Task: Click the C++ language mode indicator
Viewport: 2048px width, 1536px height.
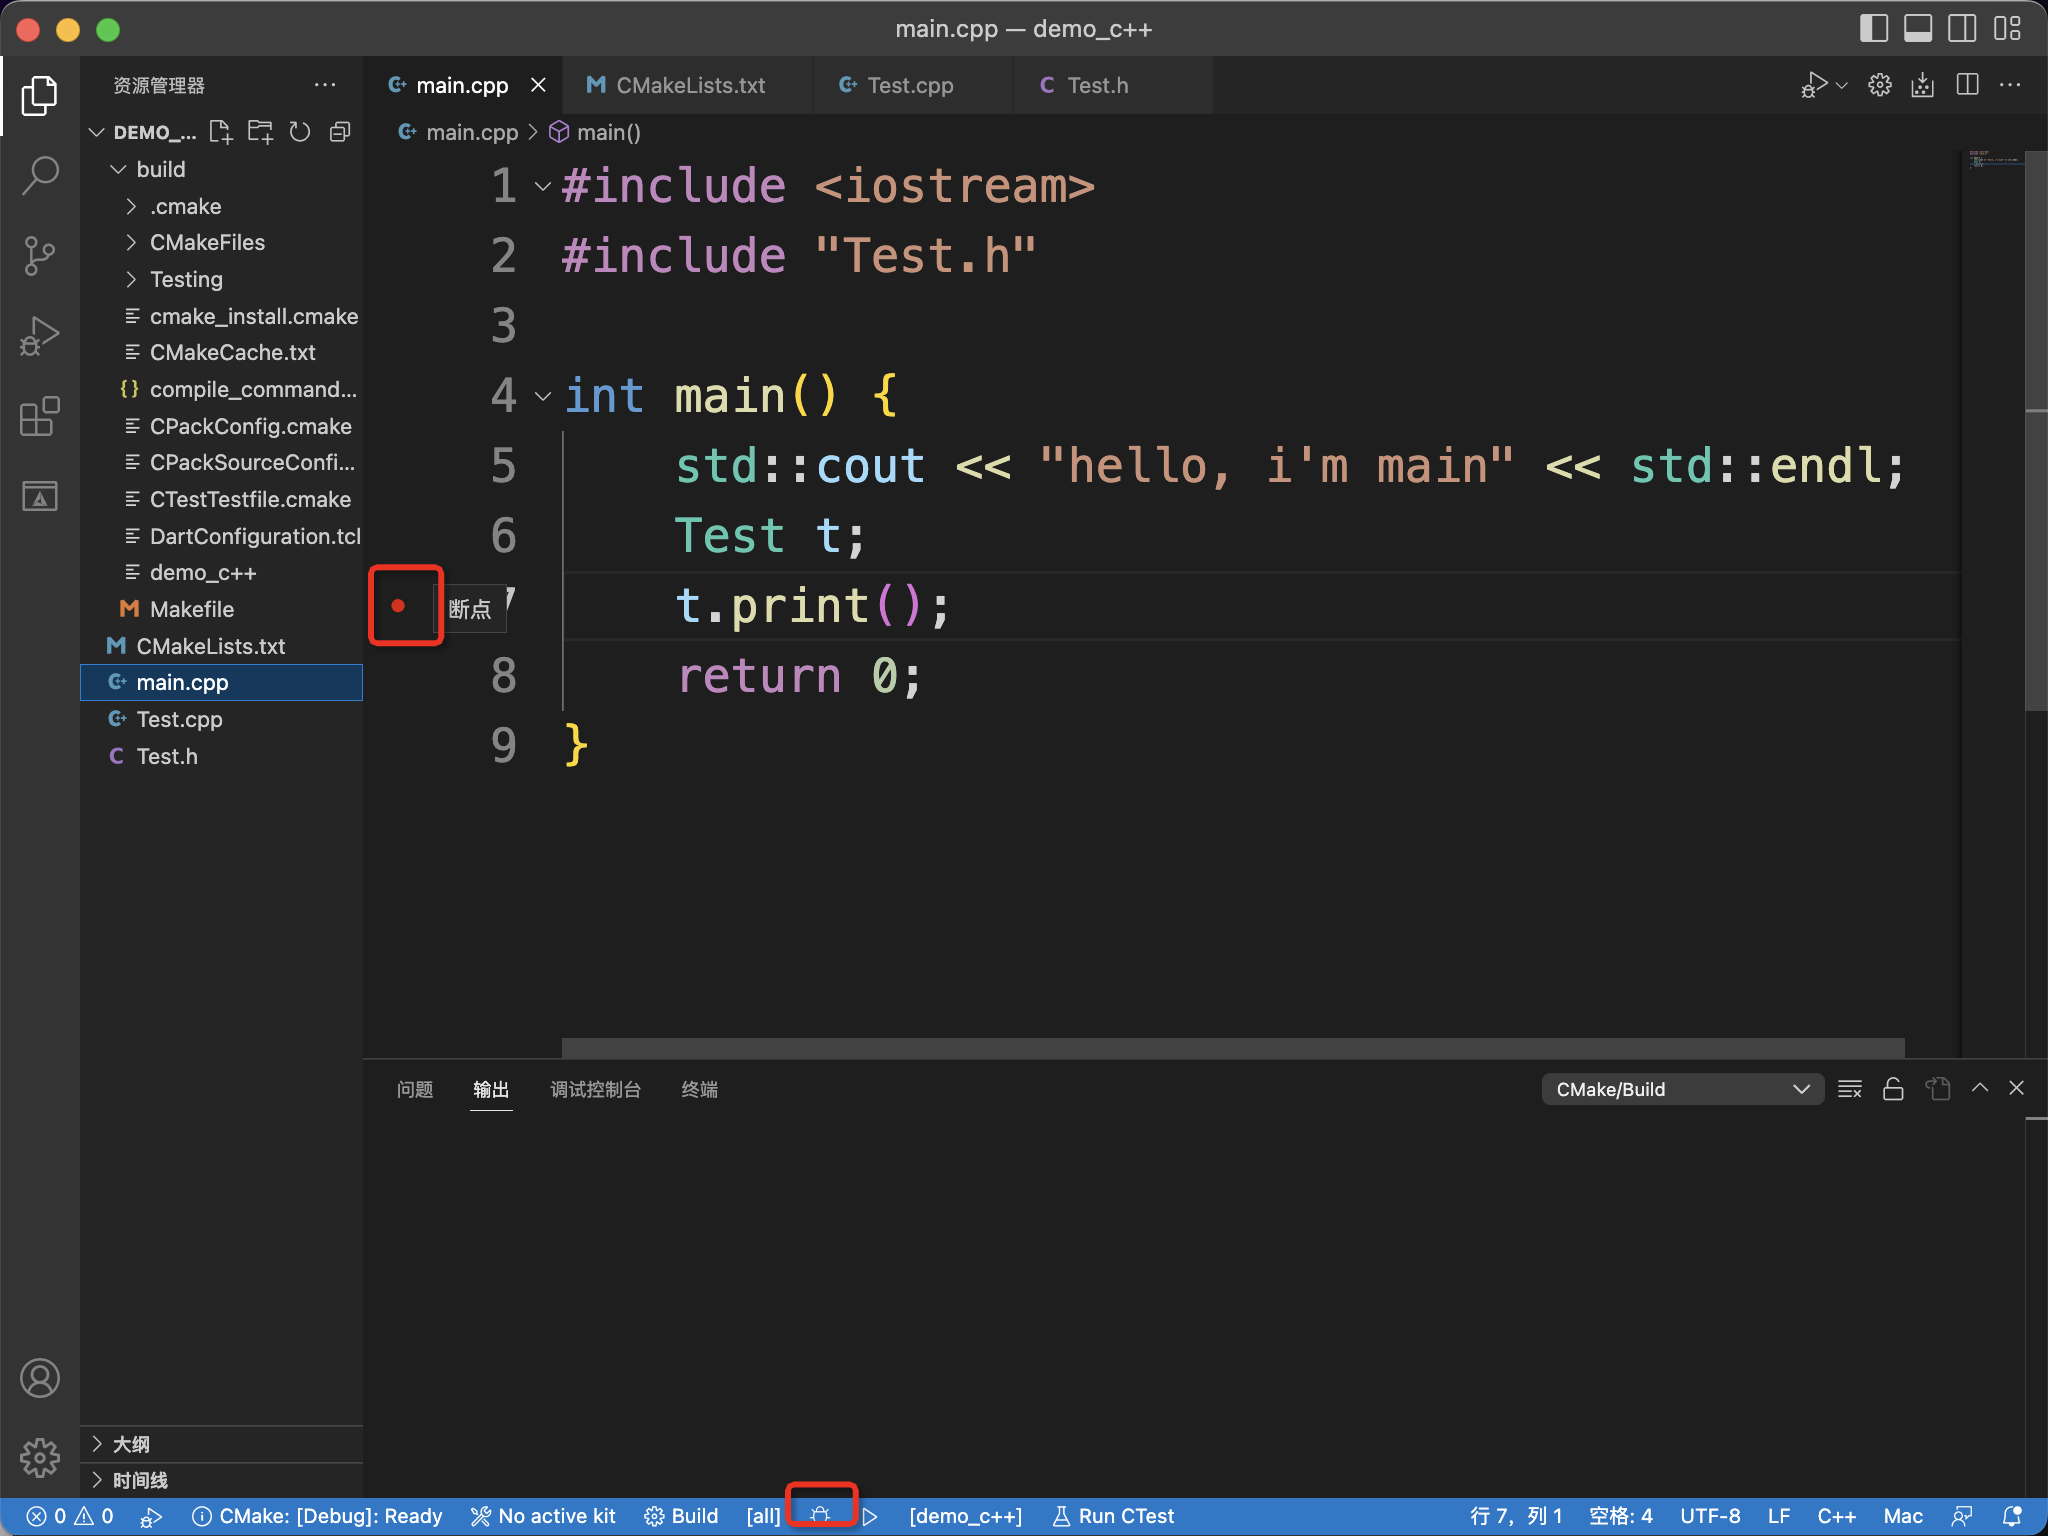Action: (1837, 1516)
